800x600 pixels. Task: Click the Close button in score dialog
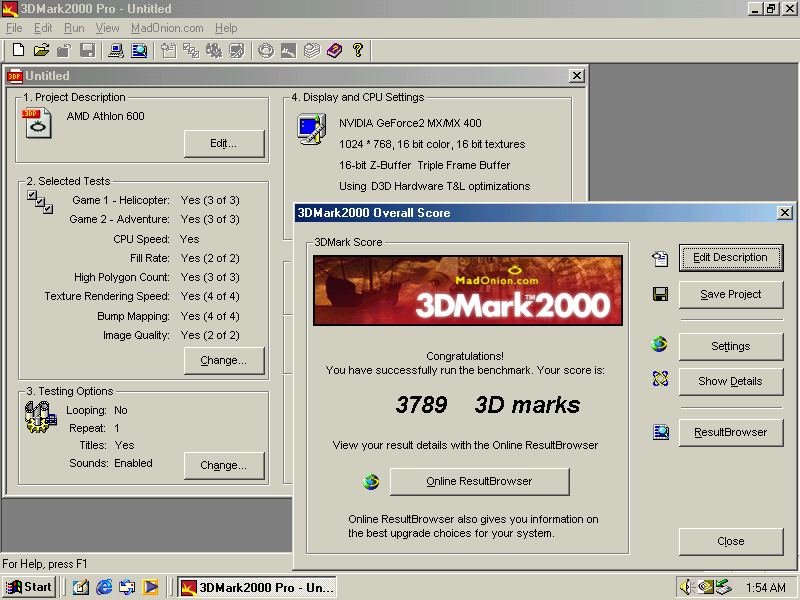point(731,541)
